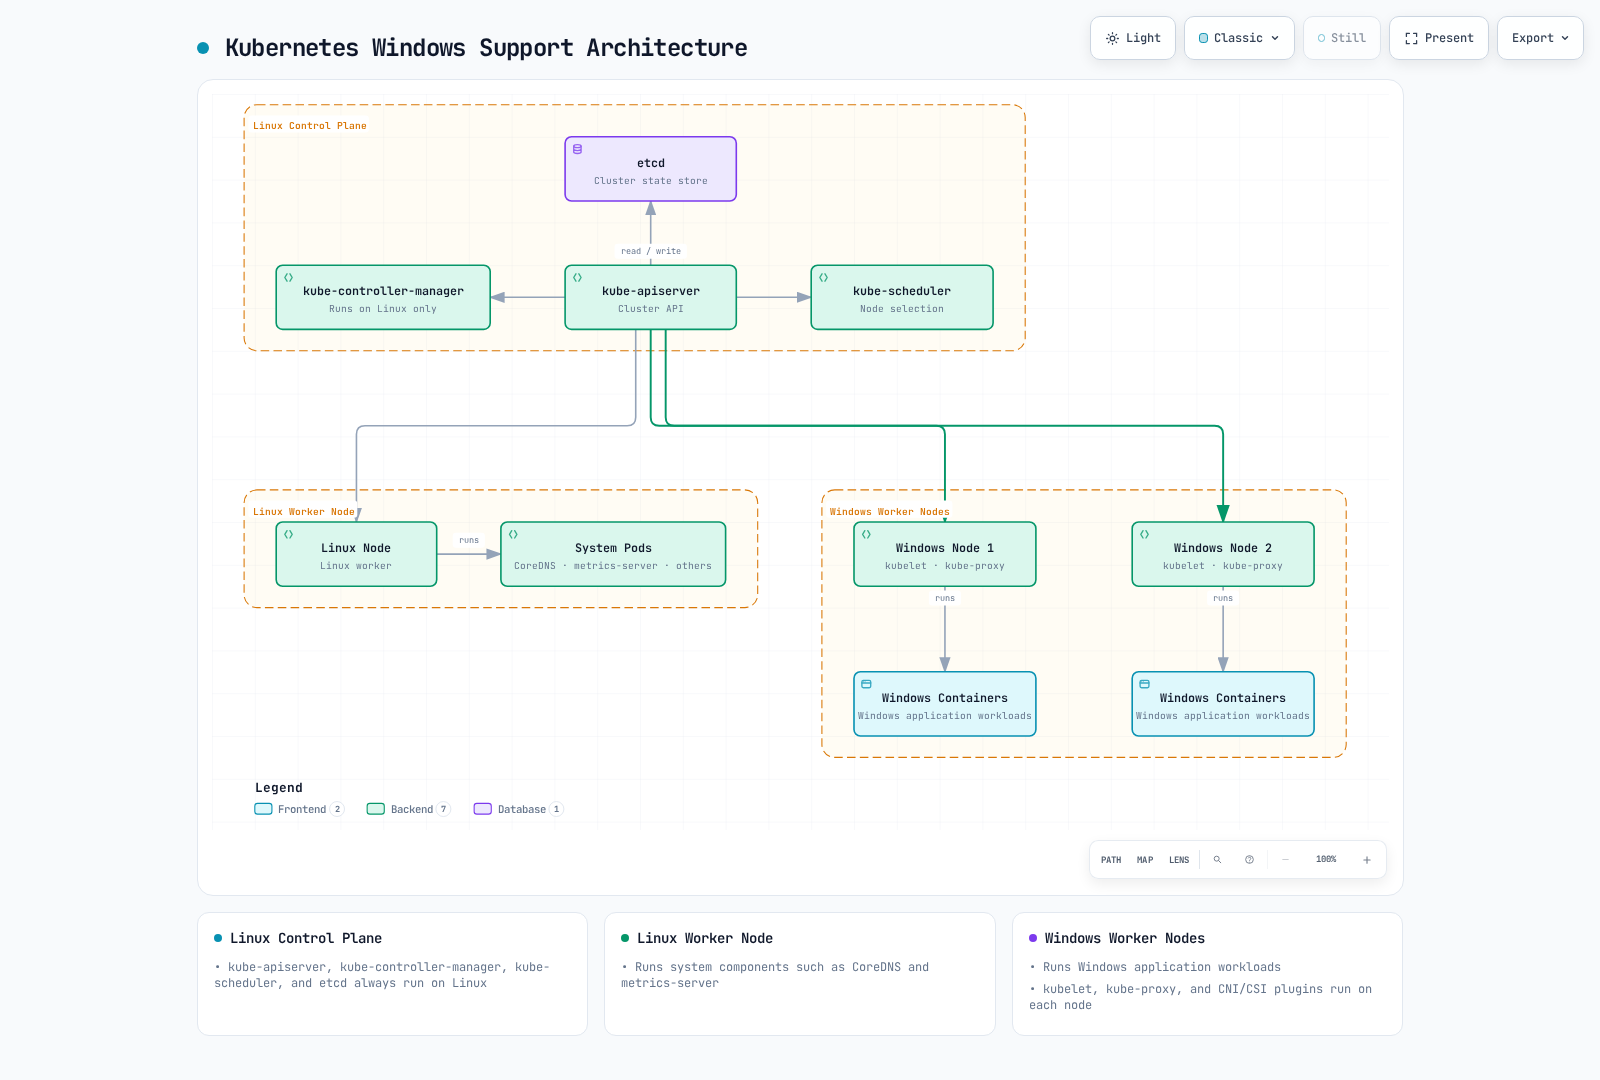Image resolution: width=1600 pixels, height=1080 pixels.
Task: Open the Classic style dropdown
Action: pyautogui.click(x=1239, y=38)
